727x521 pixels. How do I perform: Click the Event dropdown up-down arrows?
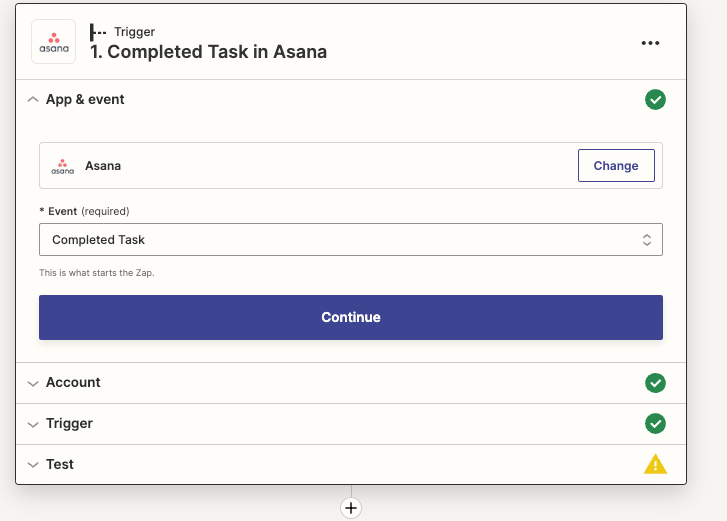pyautogui.click(x=647, y=240)
